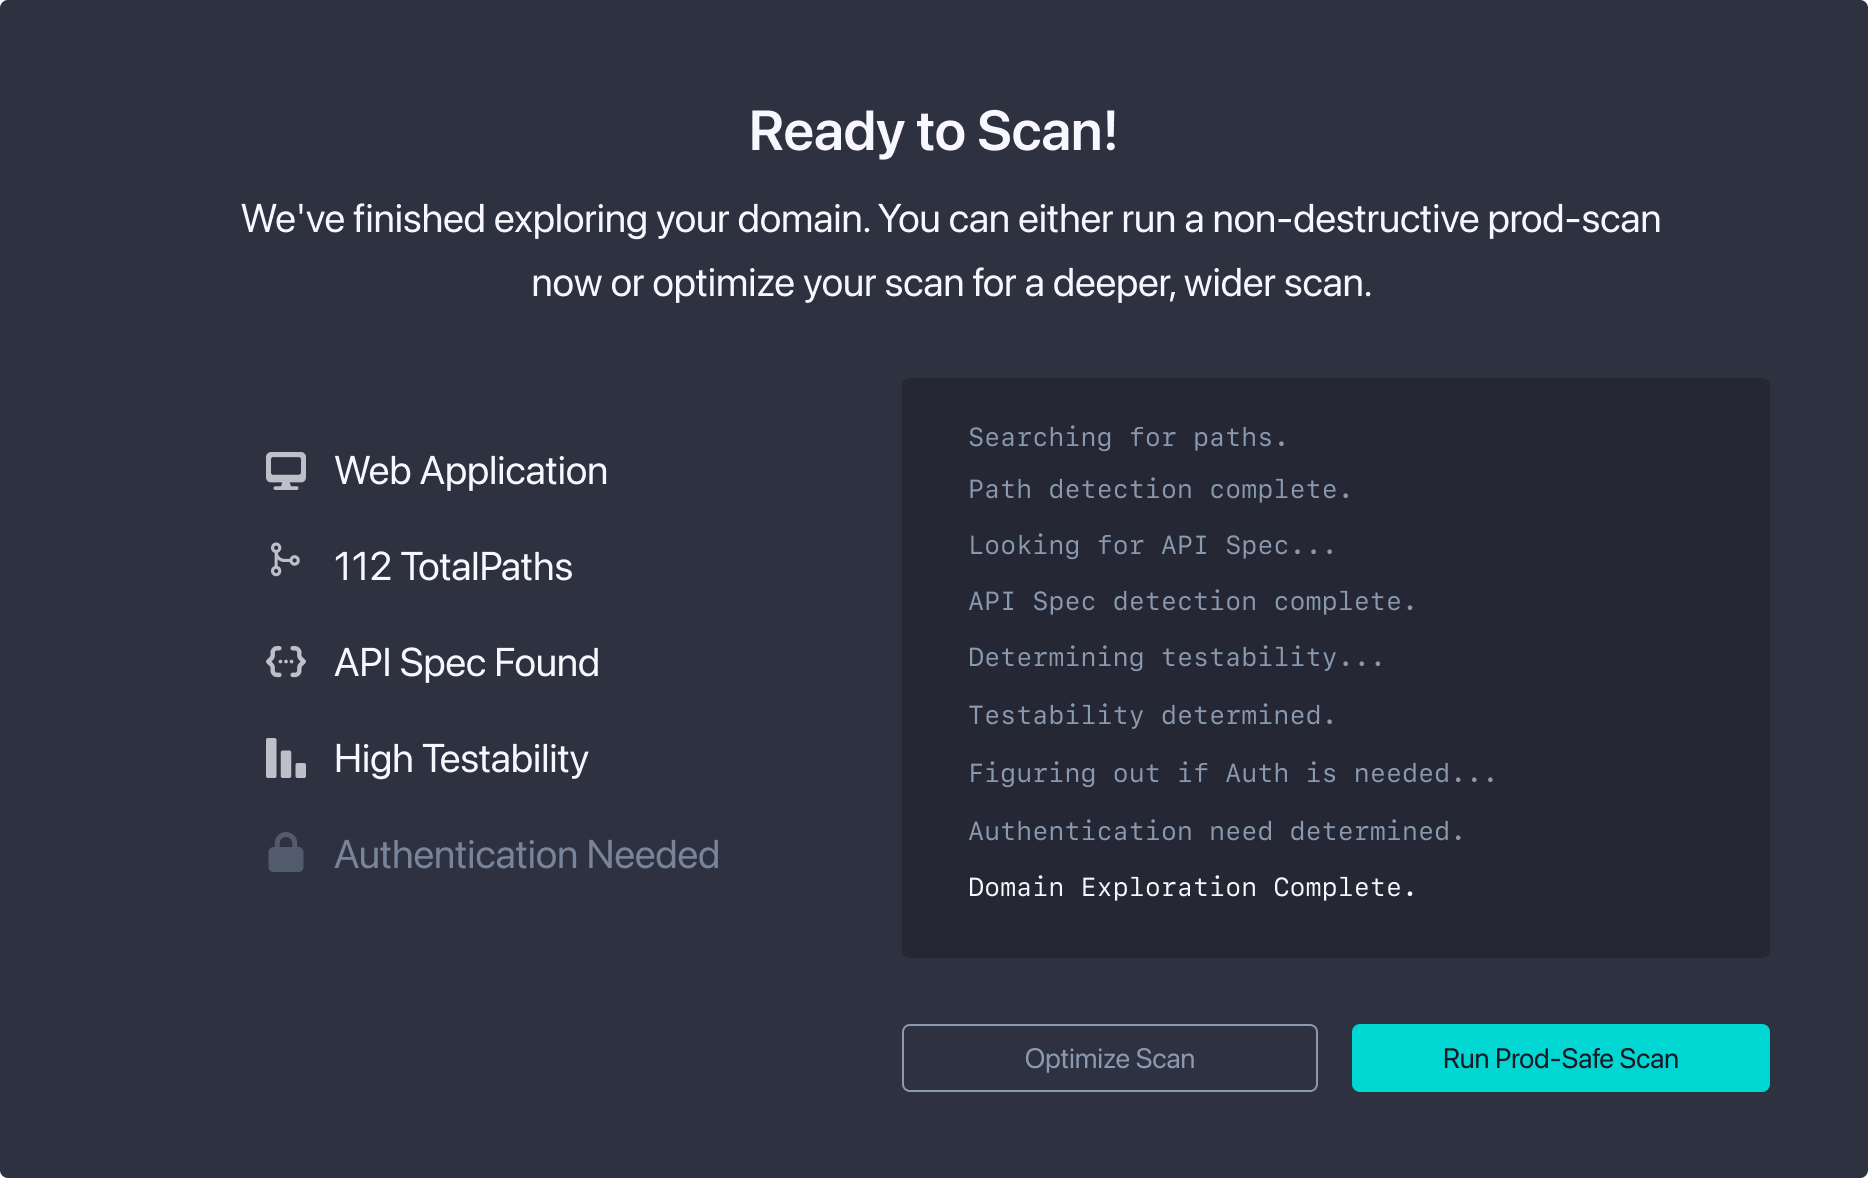Select the Searching for paths log entry
The height and width of the screenshot is (1178, 1868).
pos(1127,437)
